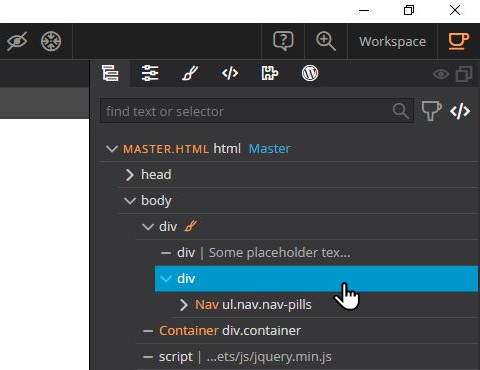Image resolution: width=480 pixels, height=370 pixels.
Task: Click the orange coffee cup icon
Action: coord(458,41)
